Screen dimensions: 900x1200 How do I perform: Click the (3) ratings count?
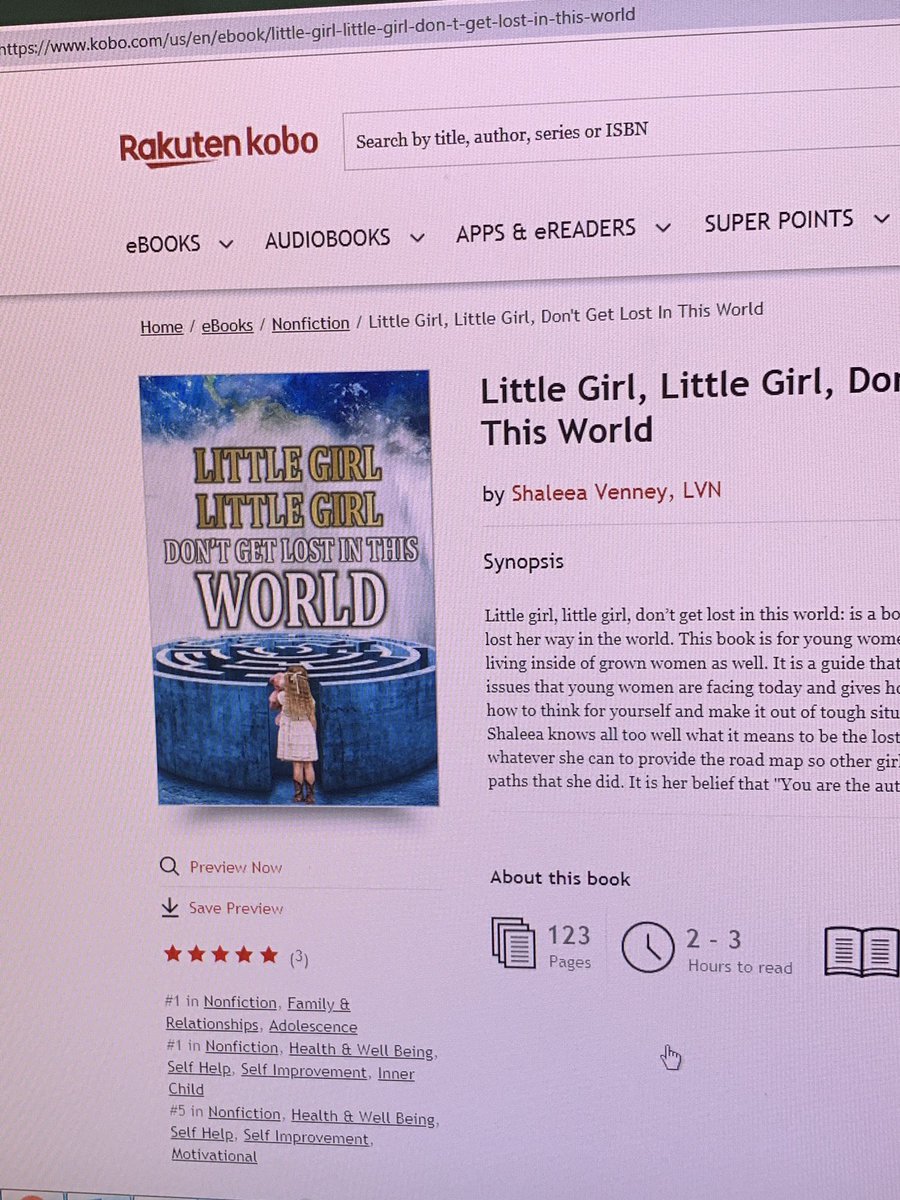299,958
